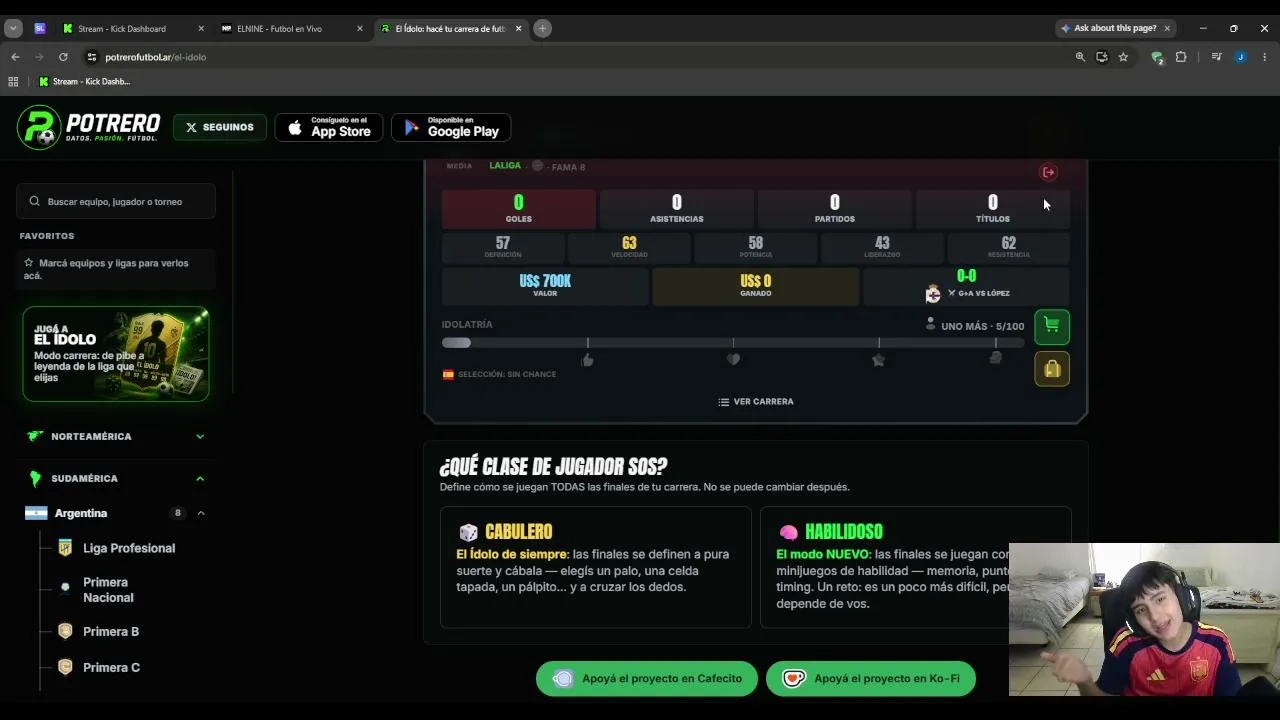1280x720 pixels.
Task: Choose the Habilidoso player type
Action: (x=915, y=567)
